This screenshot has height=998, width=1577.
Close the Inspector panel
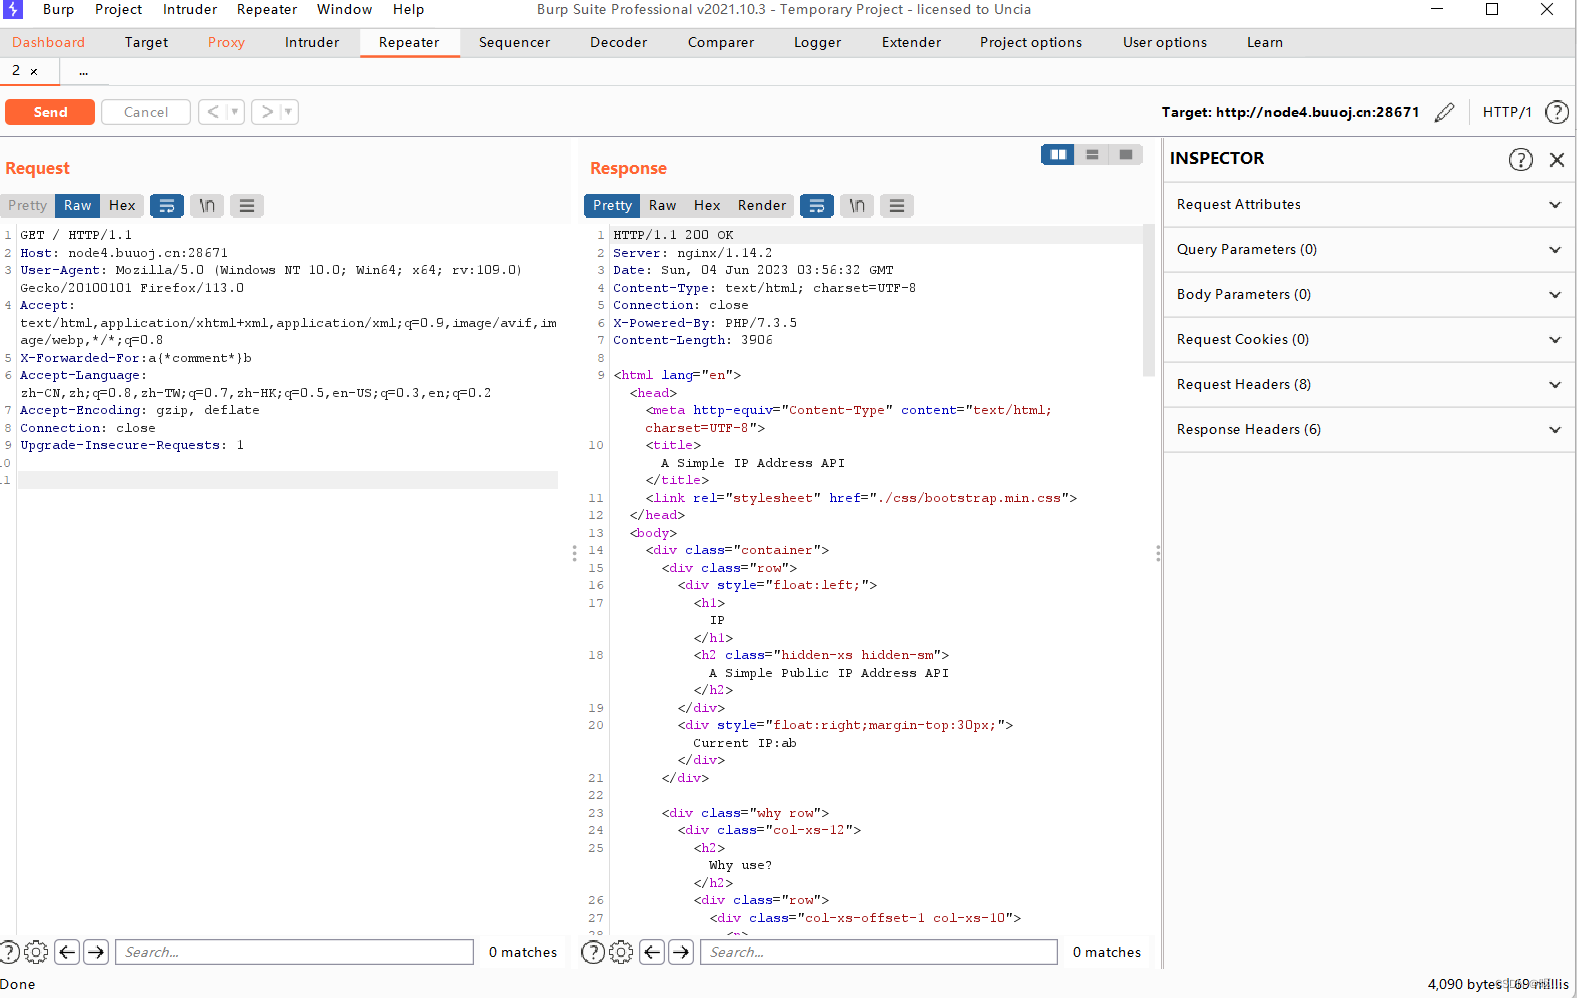point(1557,159)
